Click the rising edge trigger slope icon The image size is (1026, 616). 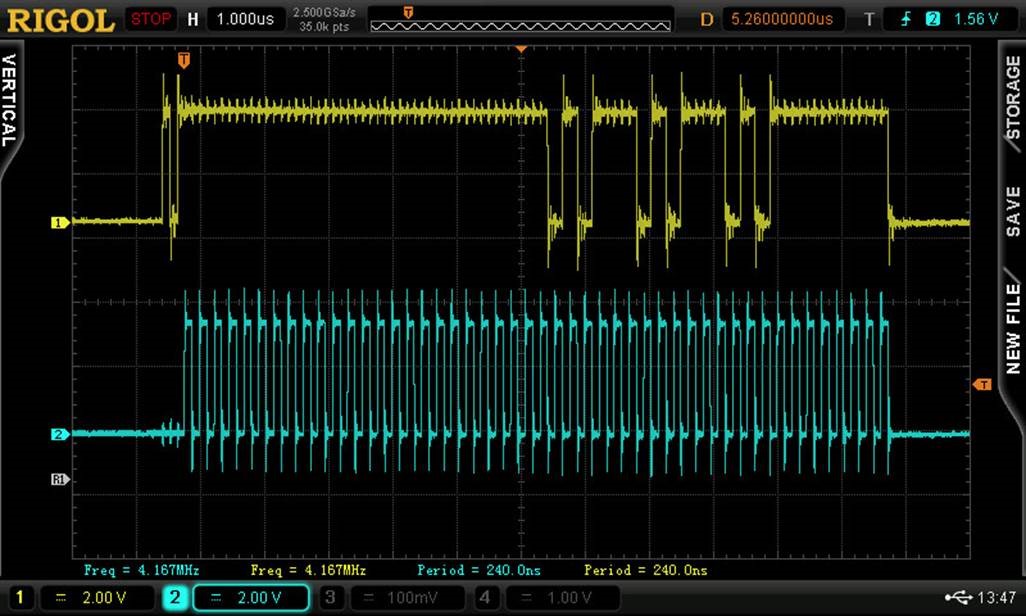[x=906, y=19]
